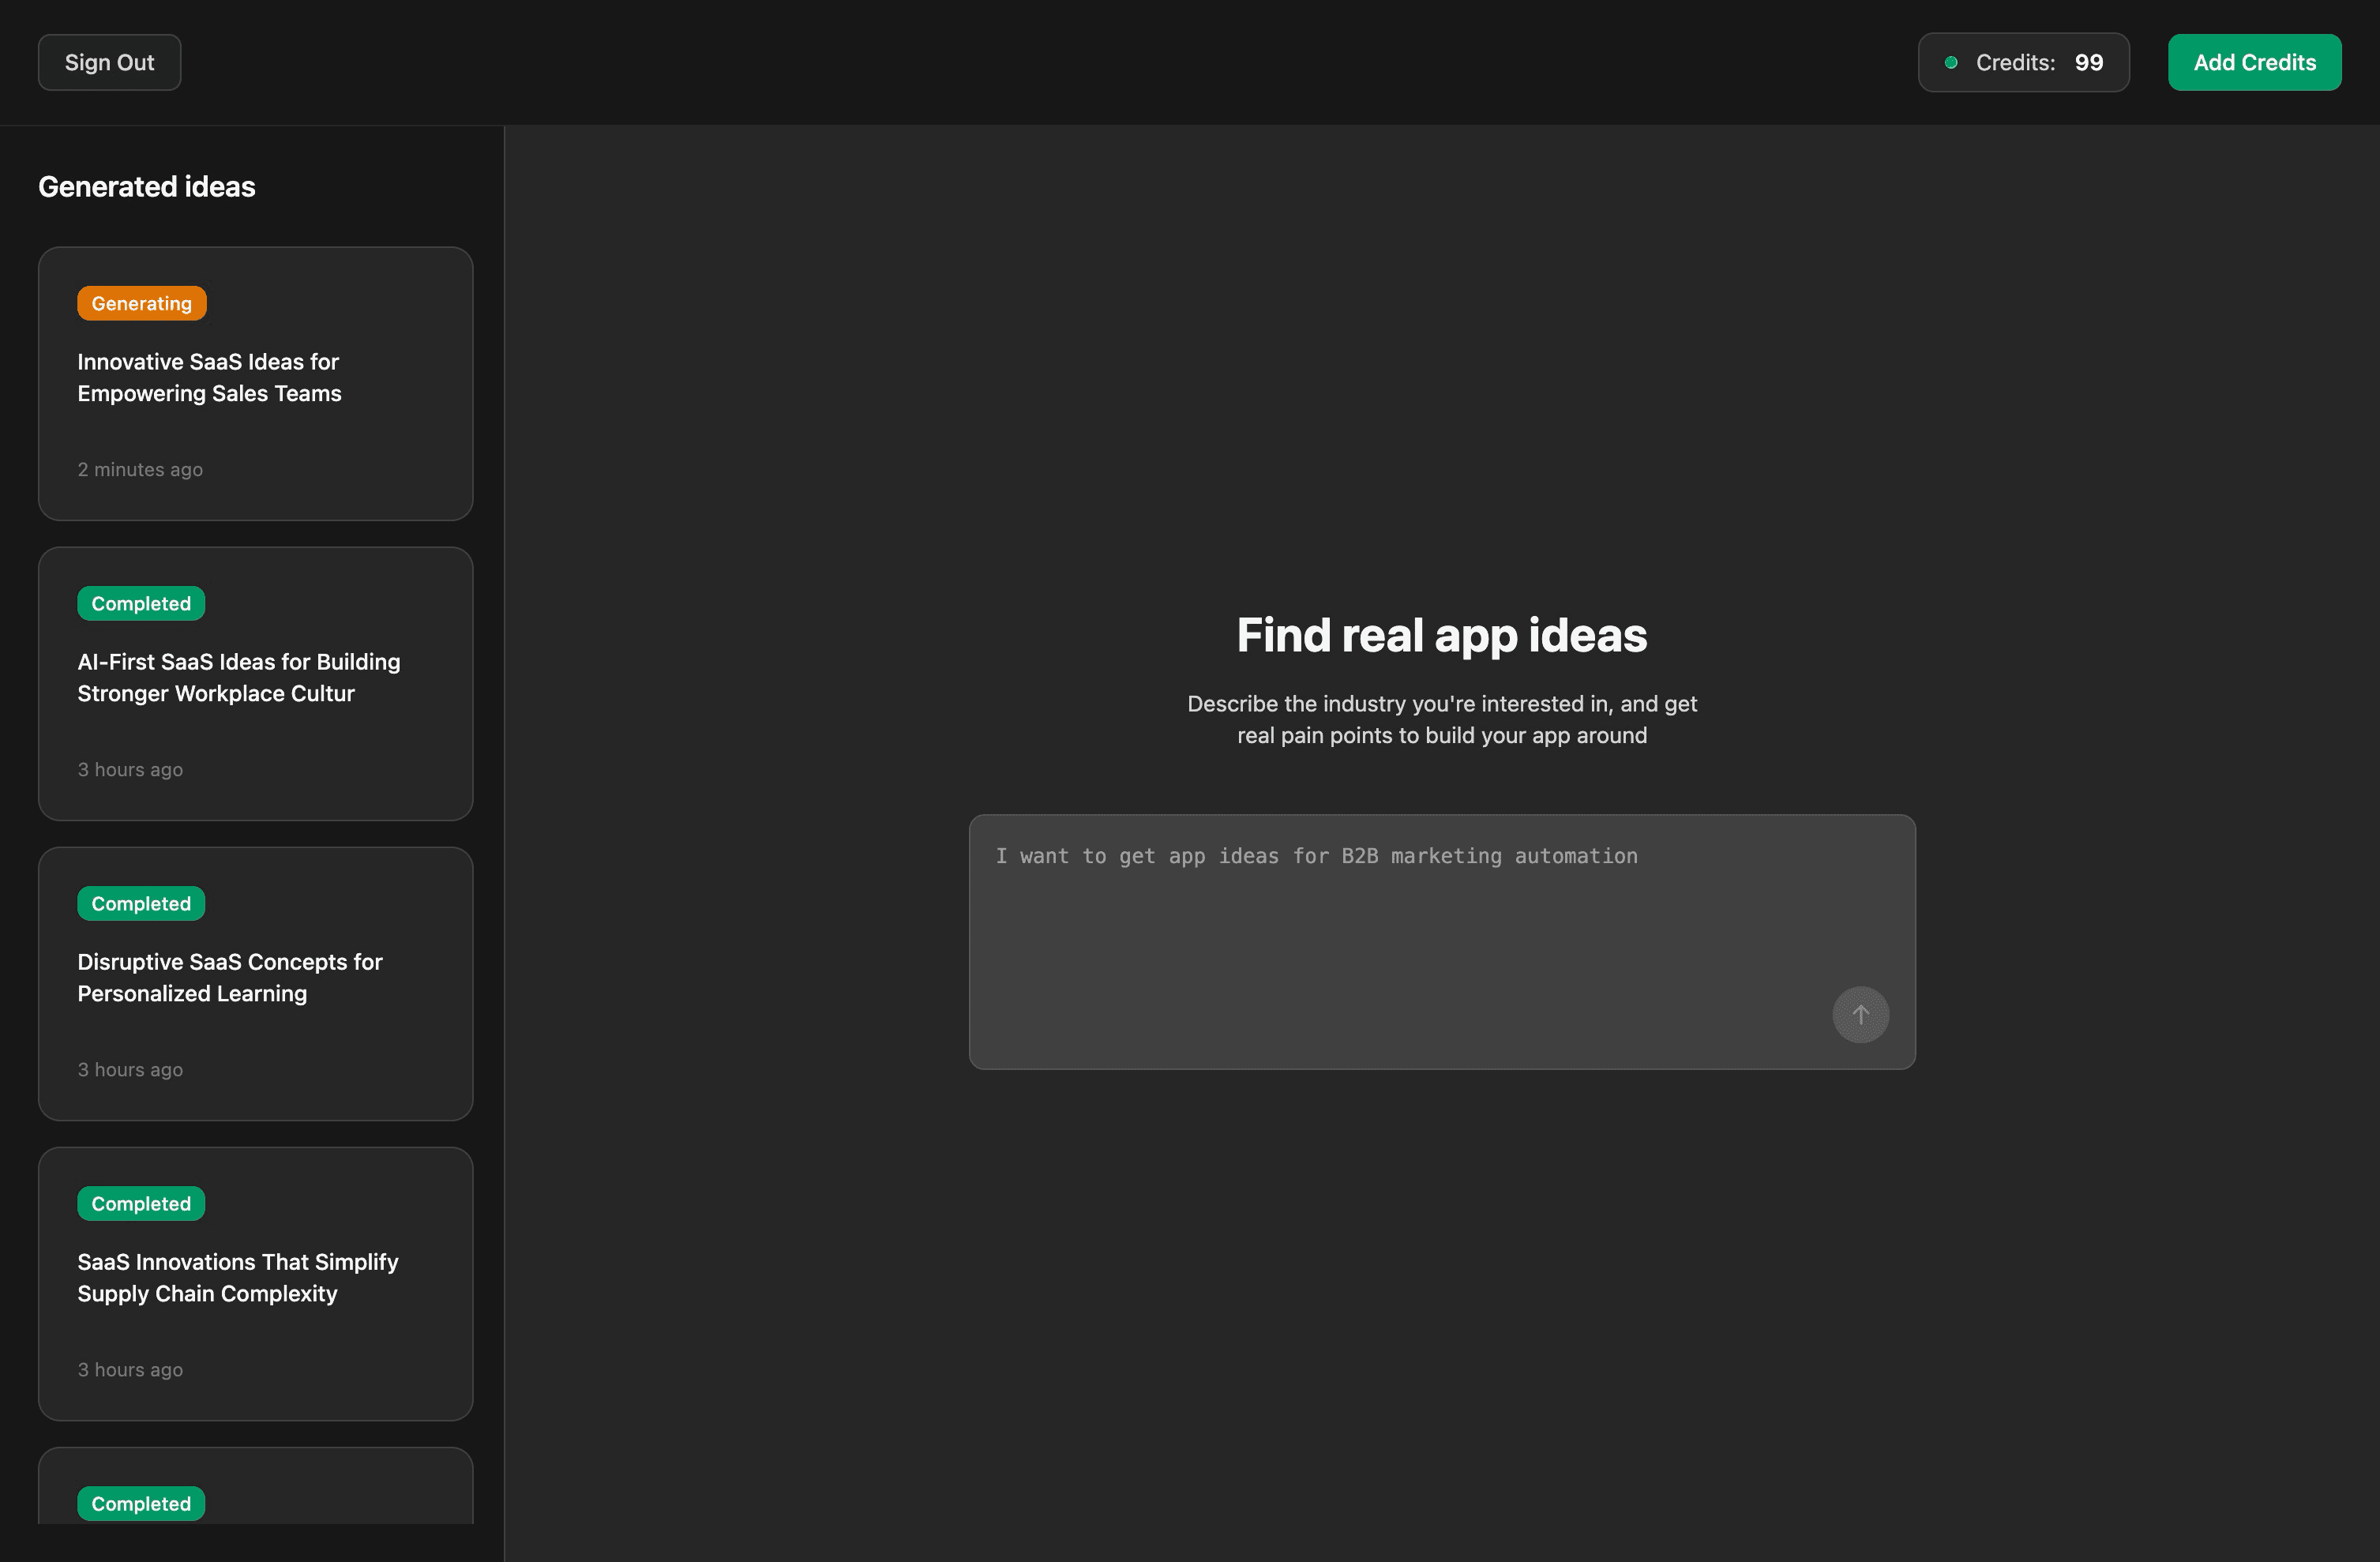Click '3 hours ago' on Supply Chain card
The width and height of the screenshot is (2380, 1562).
coord(130,1369)
